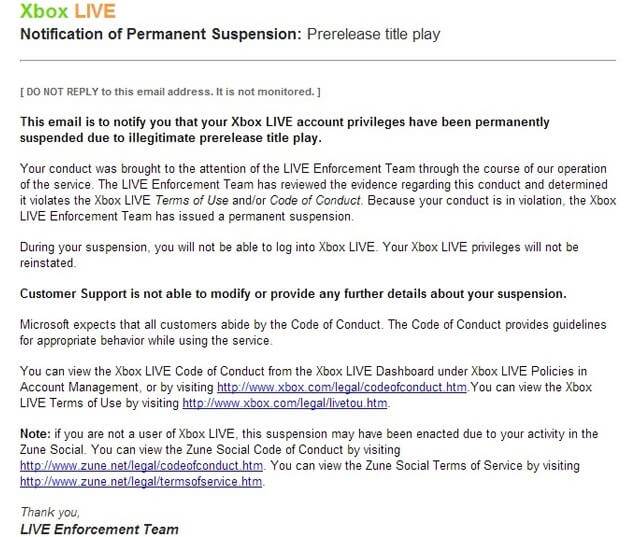This screenshot has height=537, width=638.
Task: Click the horizontal divider line below the subject
Action: (318, 62)
